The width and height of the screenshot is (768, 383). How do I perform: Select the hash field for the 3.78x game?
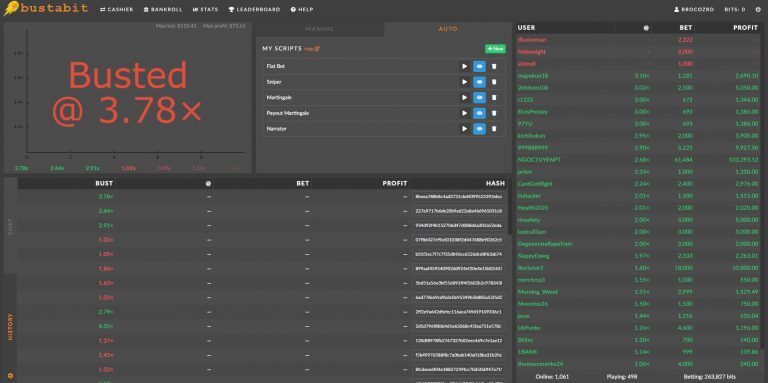pyautogui.click(x=458, y=196)
